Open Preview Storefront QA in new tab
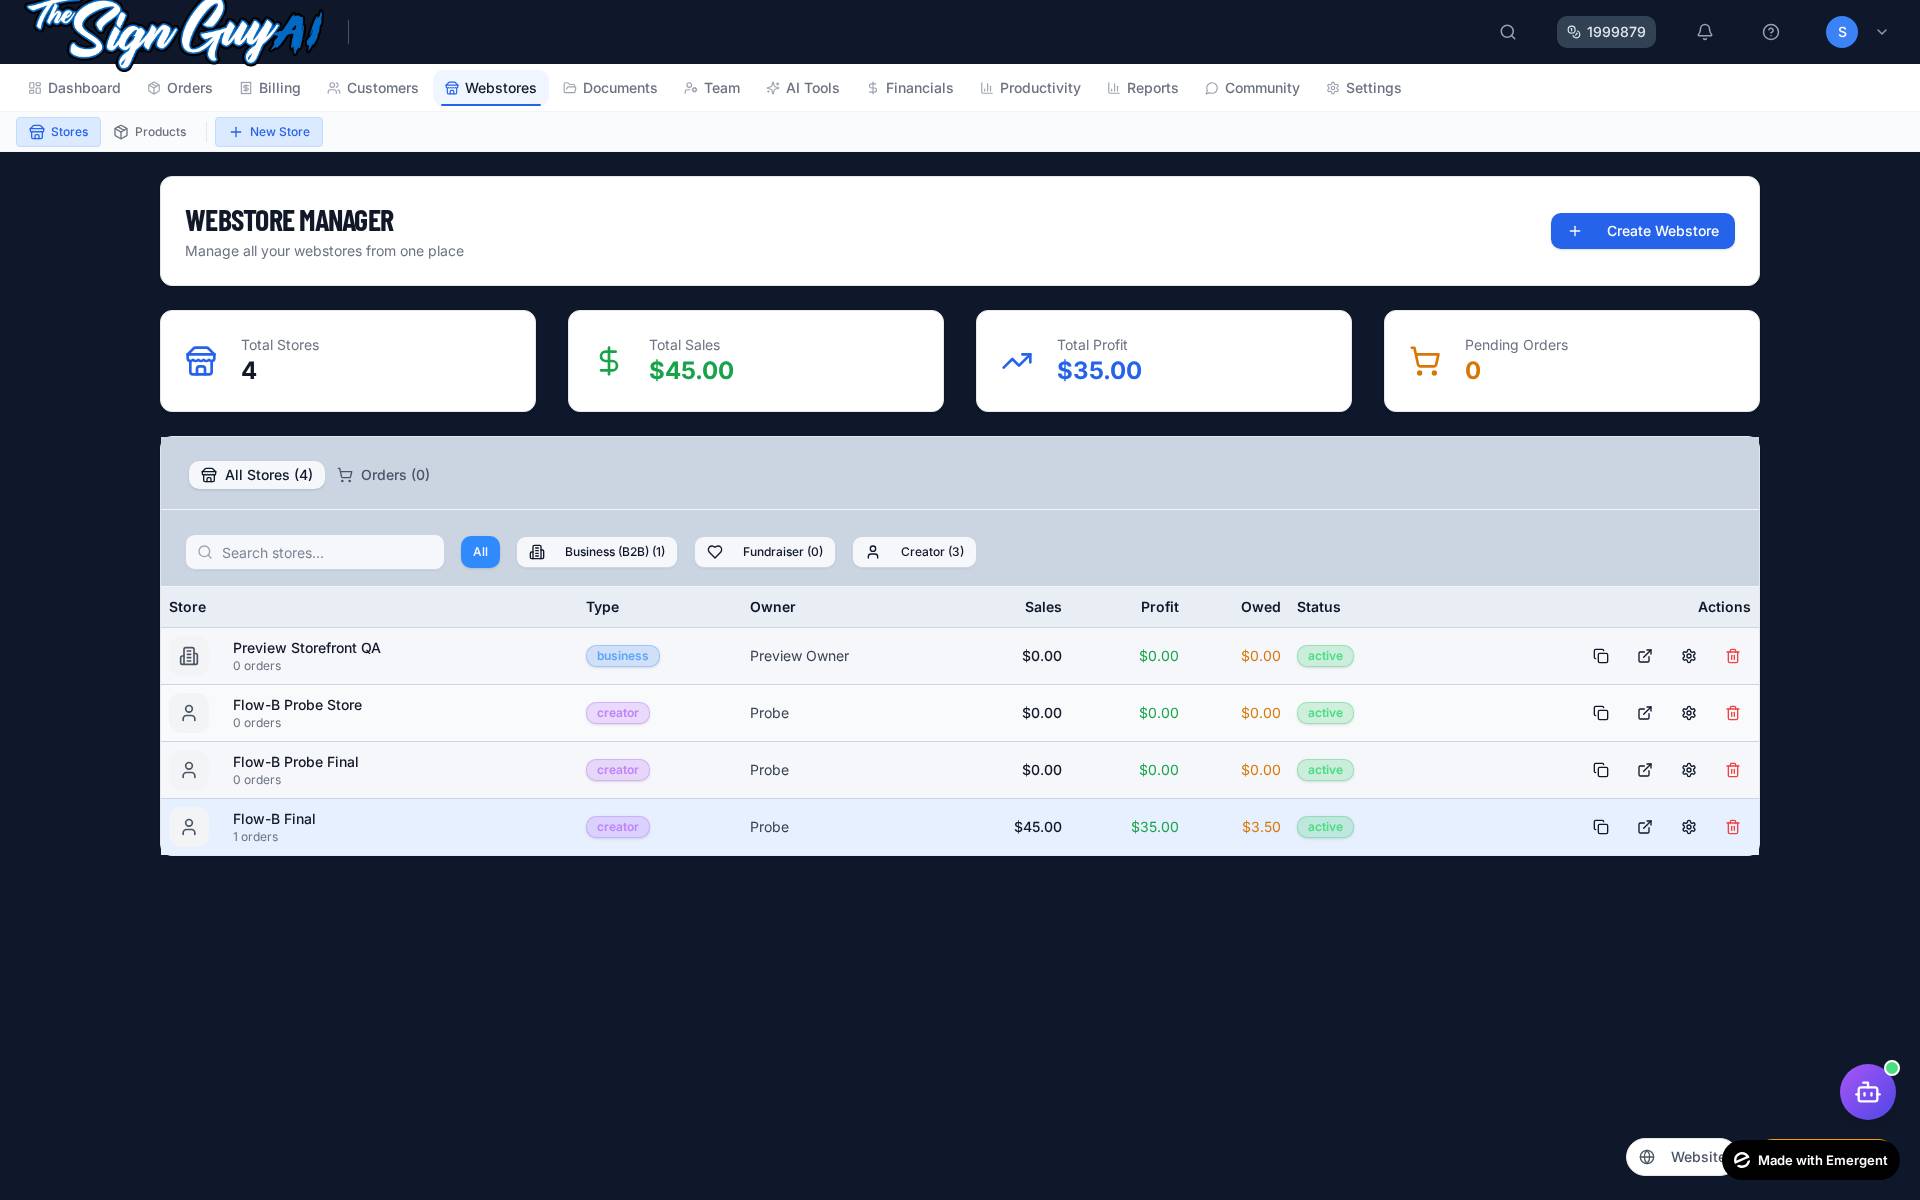The width and height of the screenshot is (1920, 1200). point(1645,656)
